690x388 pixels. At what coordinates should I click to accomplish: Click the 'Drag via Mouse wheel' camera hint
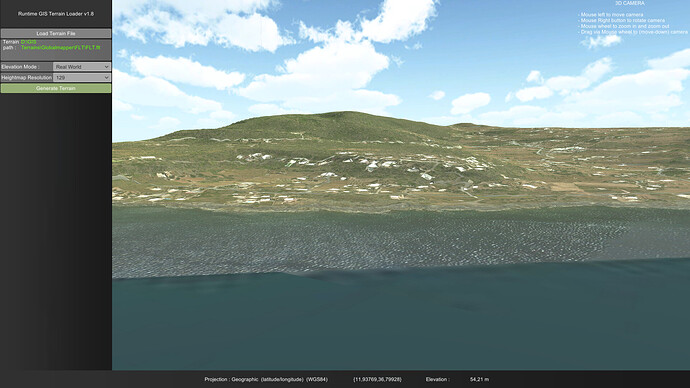(x=633, y=32)
